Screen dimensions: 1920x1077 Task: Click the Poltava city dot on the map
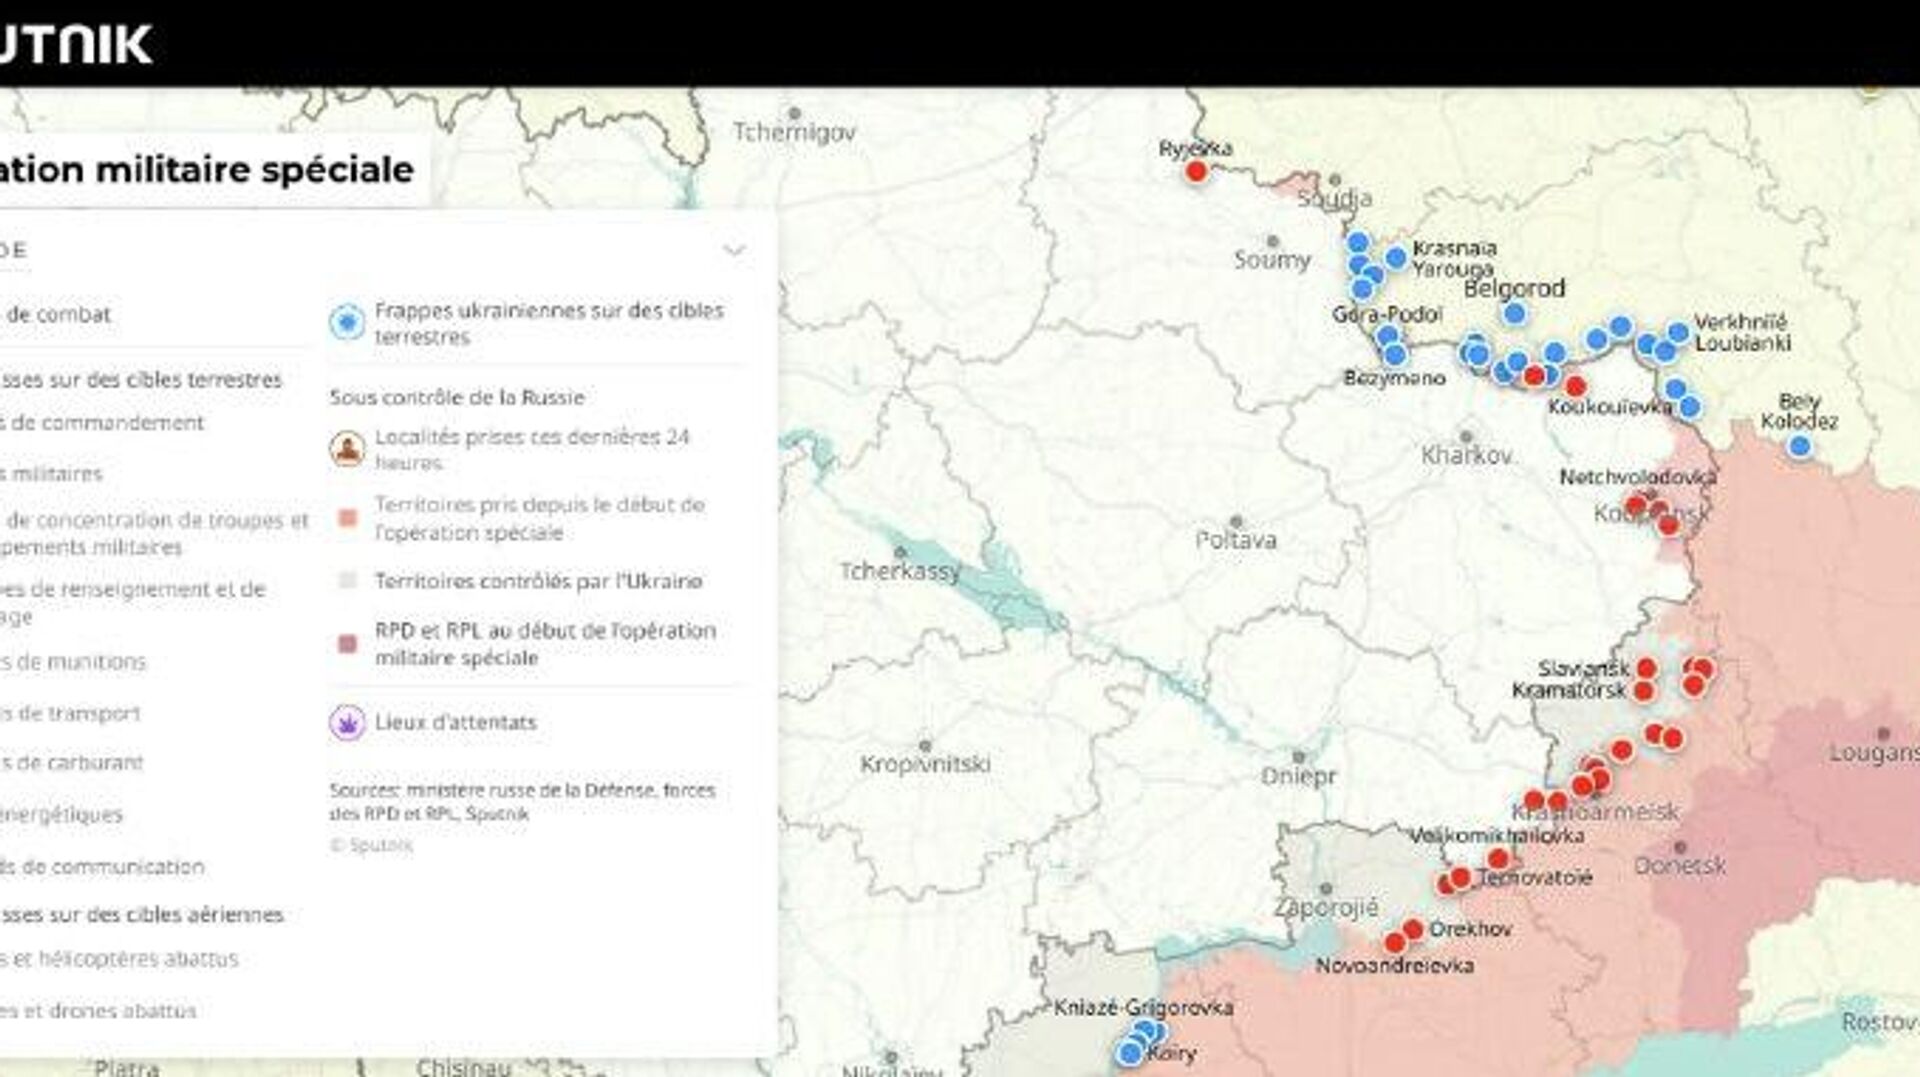click(1236, 522)
